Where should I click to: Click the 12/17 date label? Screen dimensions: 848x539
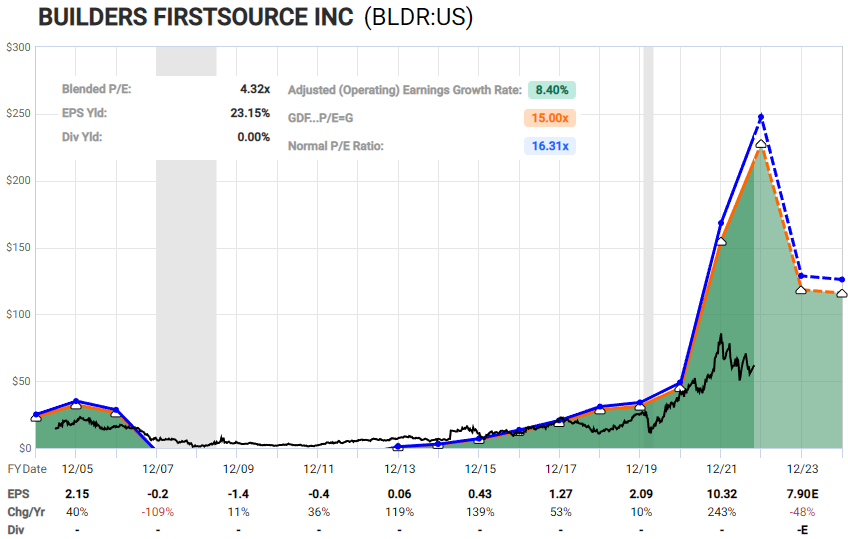[x=561, y=469]
